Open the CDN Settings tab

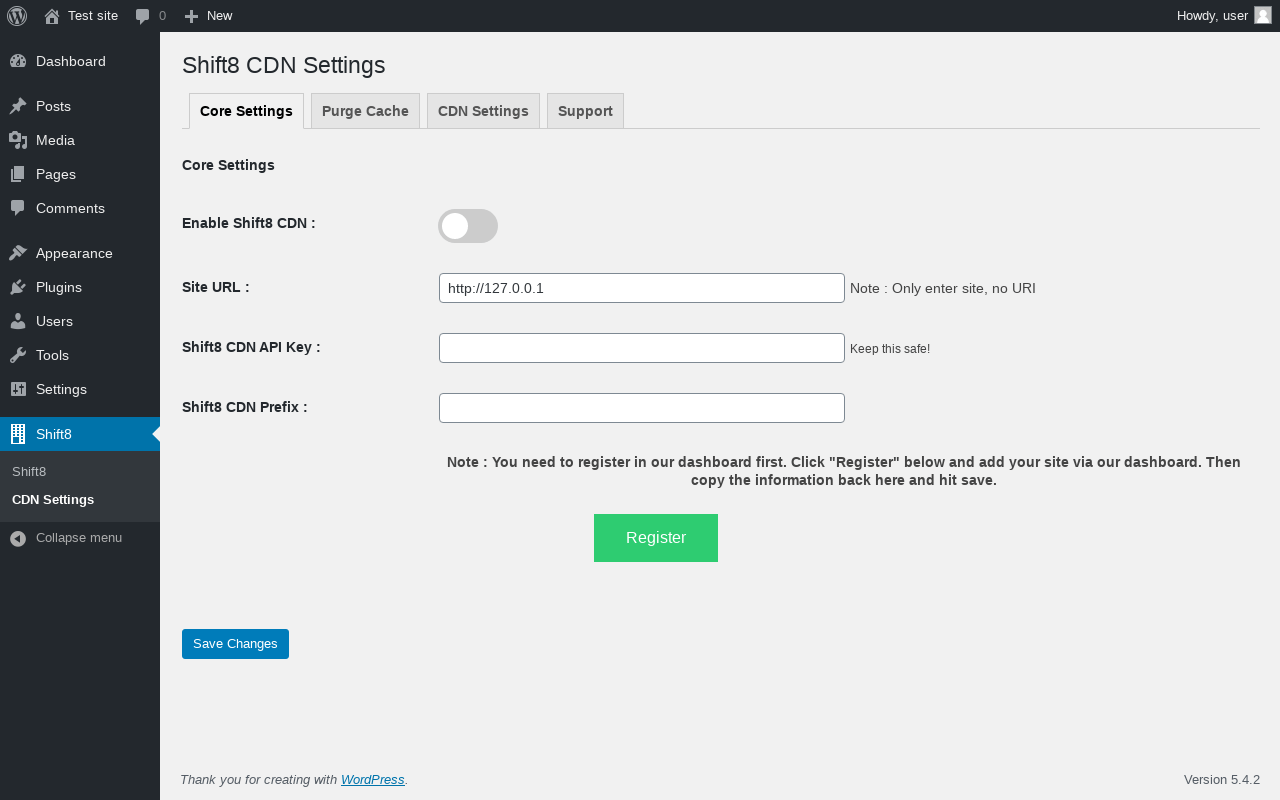[x=483, y=111]
